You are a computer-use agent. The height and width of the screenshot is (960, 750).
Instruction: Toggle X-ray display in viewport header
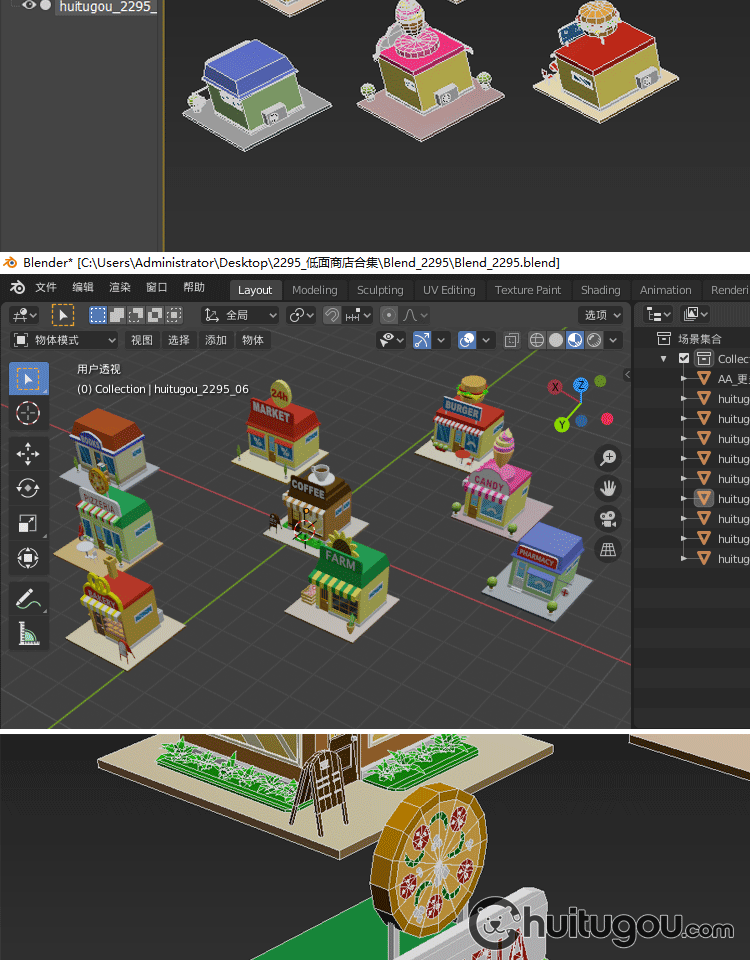[511, 340]
